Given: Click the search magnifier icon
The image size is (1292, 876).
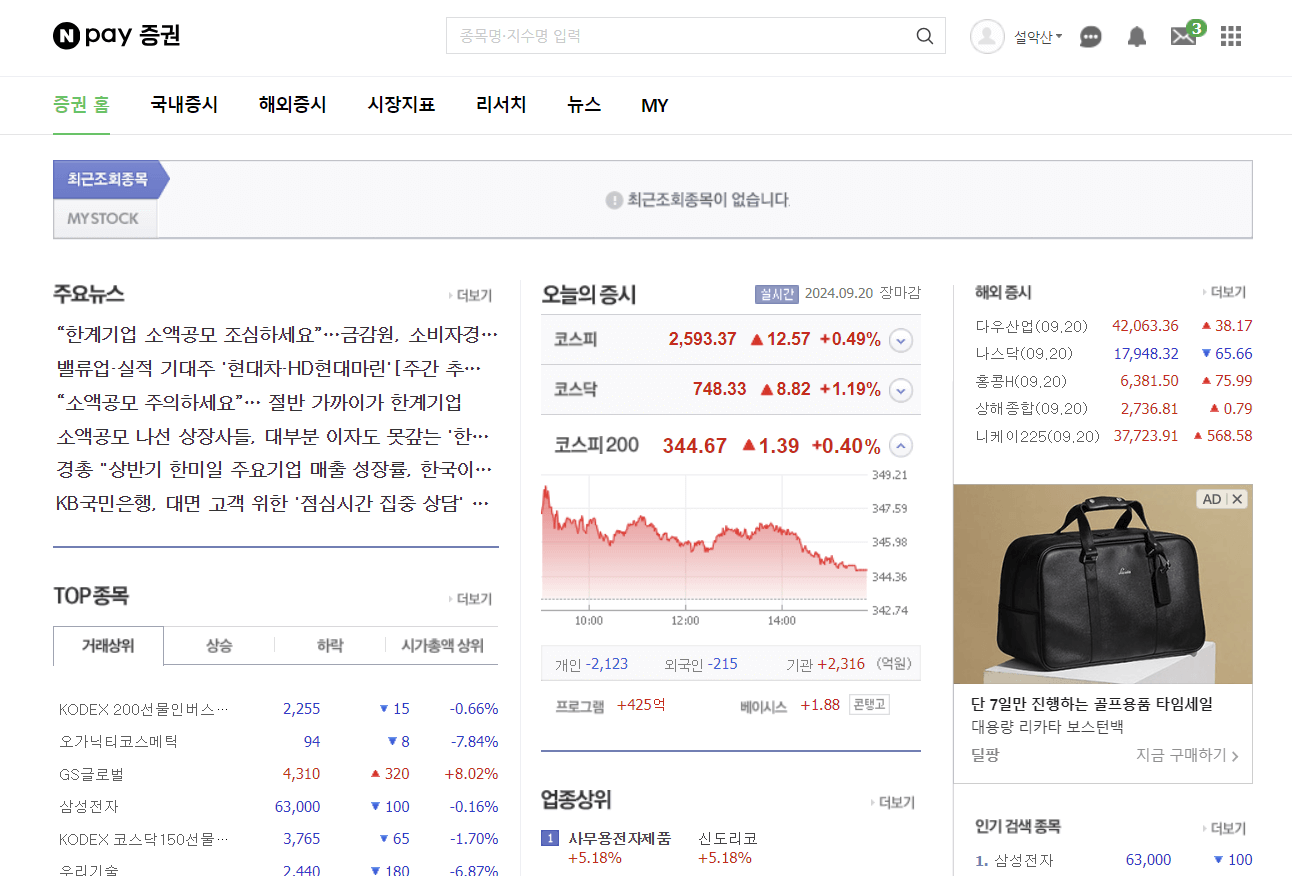Looking at the screenshot, I should pos(923,35).
